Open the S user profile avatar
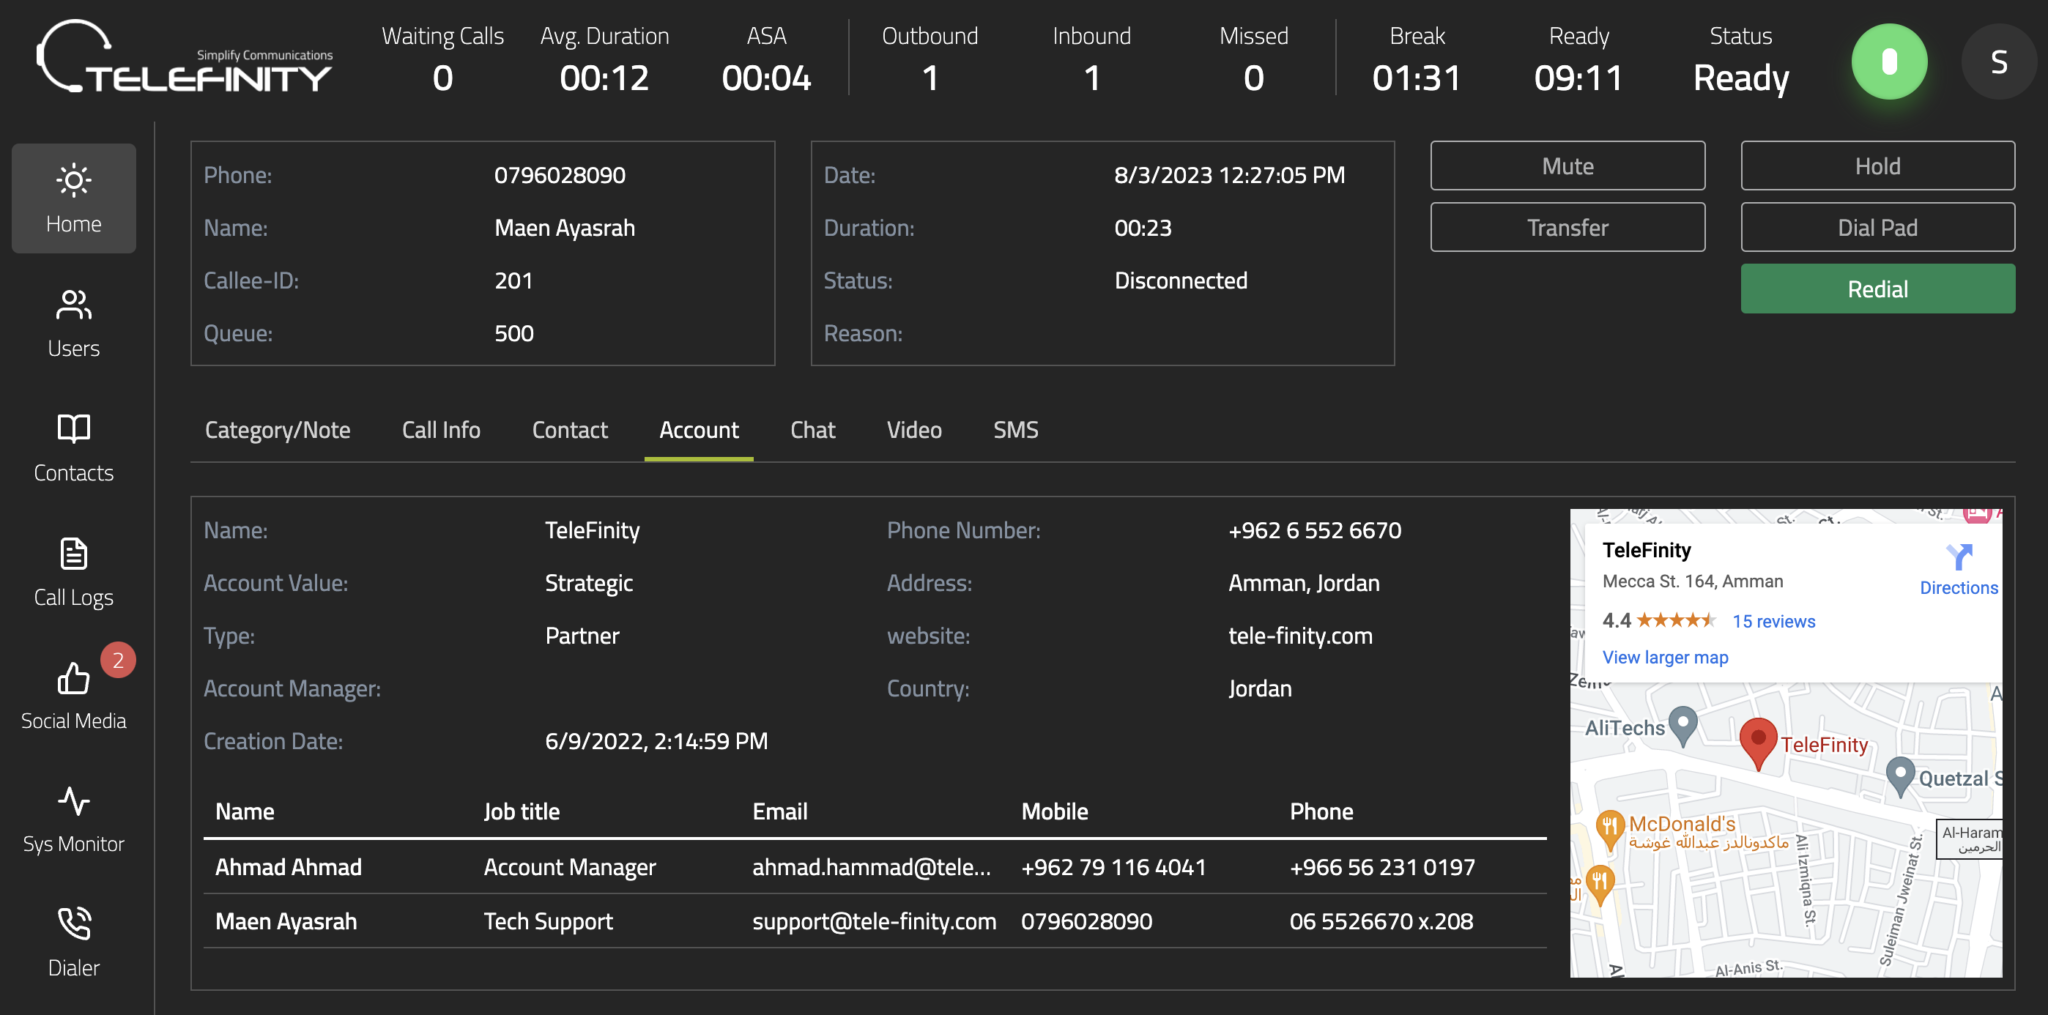This screenshot has height=1015, width=2048. 1999,62
